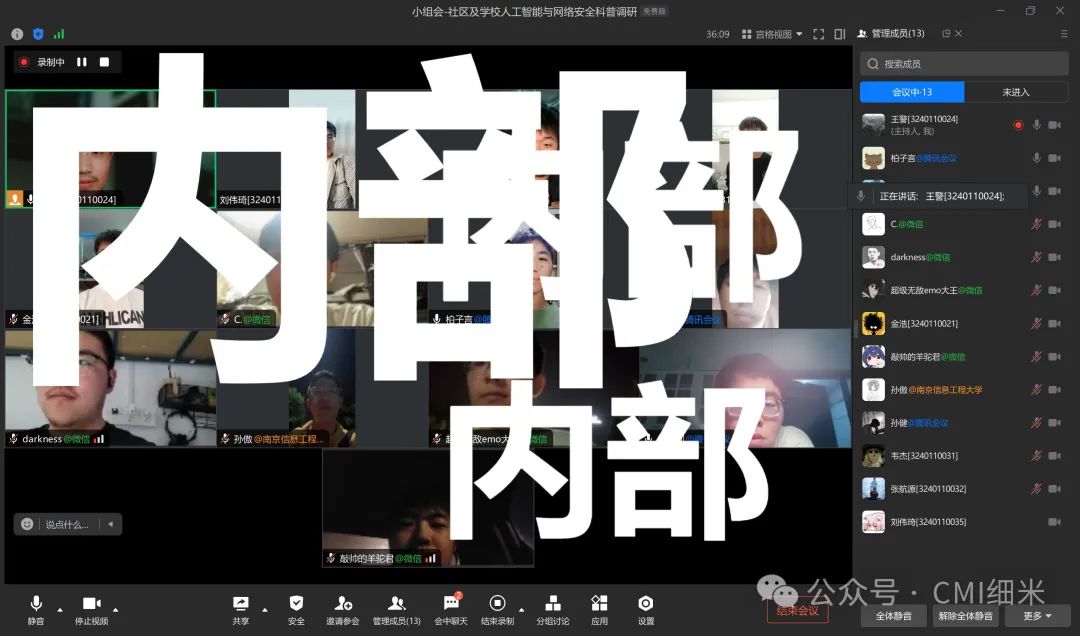Check network signal bars icon at top-left
Image resolution: width=1080 pixels, height=636 pixels.
point(59,34)
